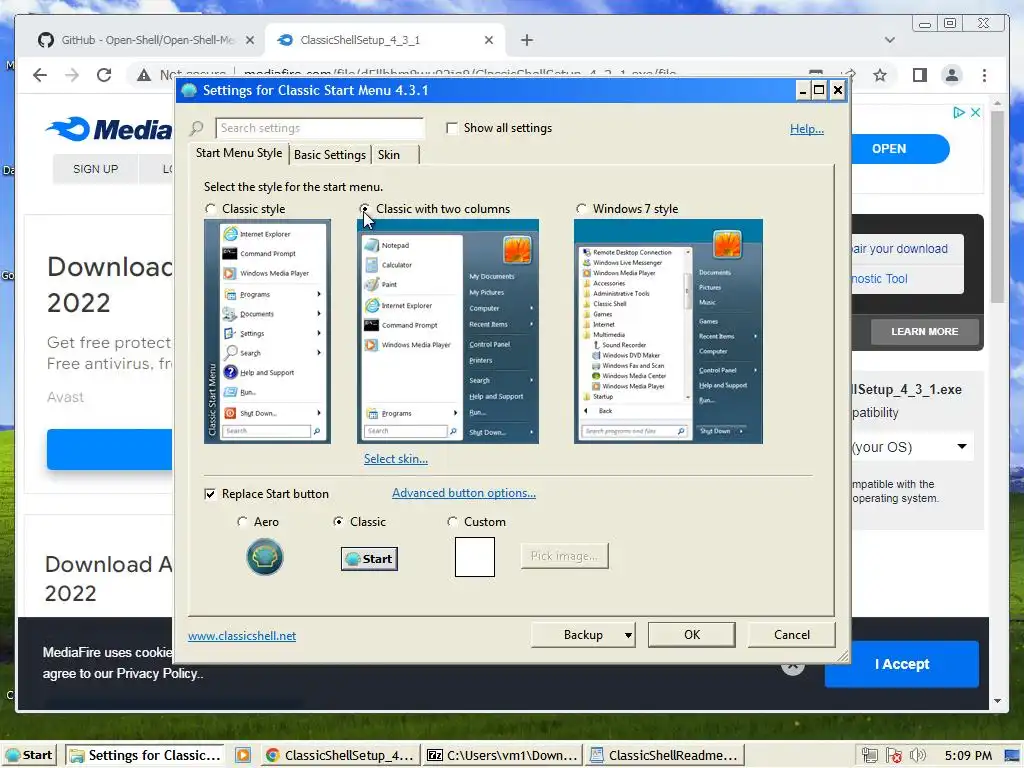This screenshot has height=768, width=1024.
Task: Click the network icon in system tray
Action: point(869,756)
